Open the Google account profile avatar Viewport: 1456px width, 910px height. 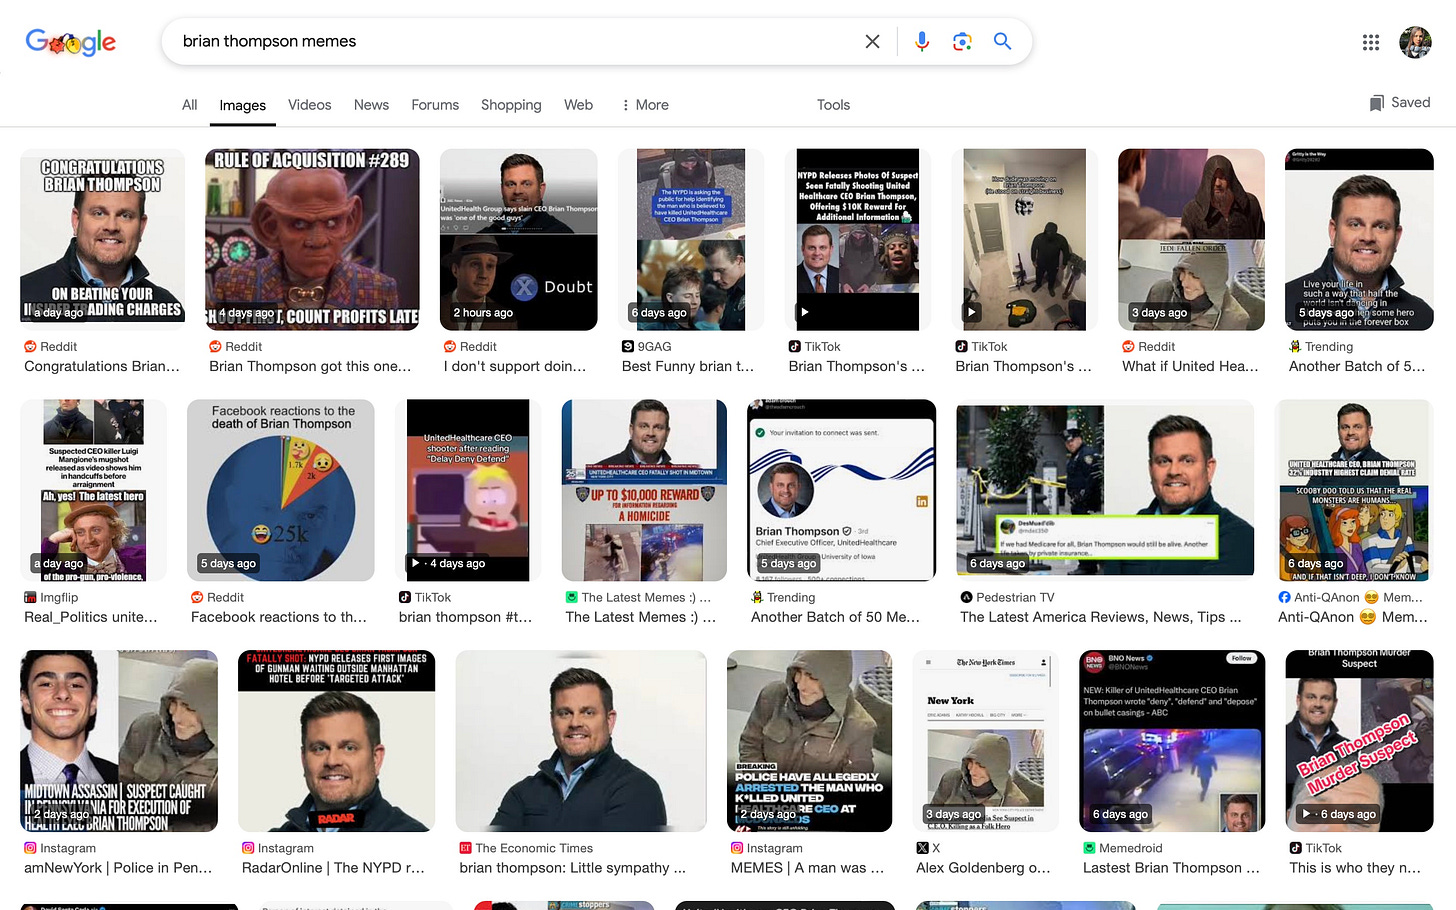(x=1415, y=42)
